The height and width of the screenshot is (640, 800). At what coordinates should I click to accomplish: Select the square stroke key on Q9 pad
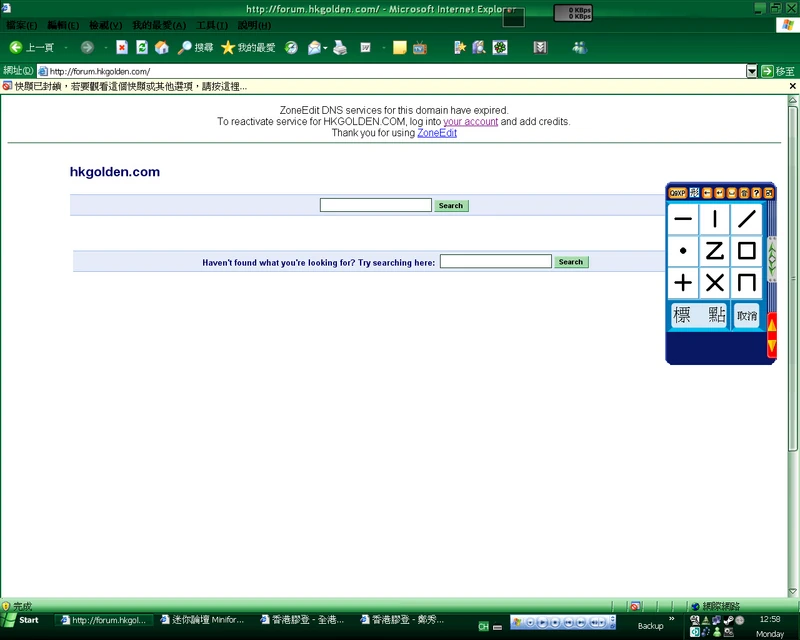[746, 251]
